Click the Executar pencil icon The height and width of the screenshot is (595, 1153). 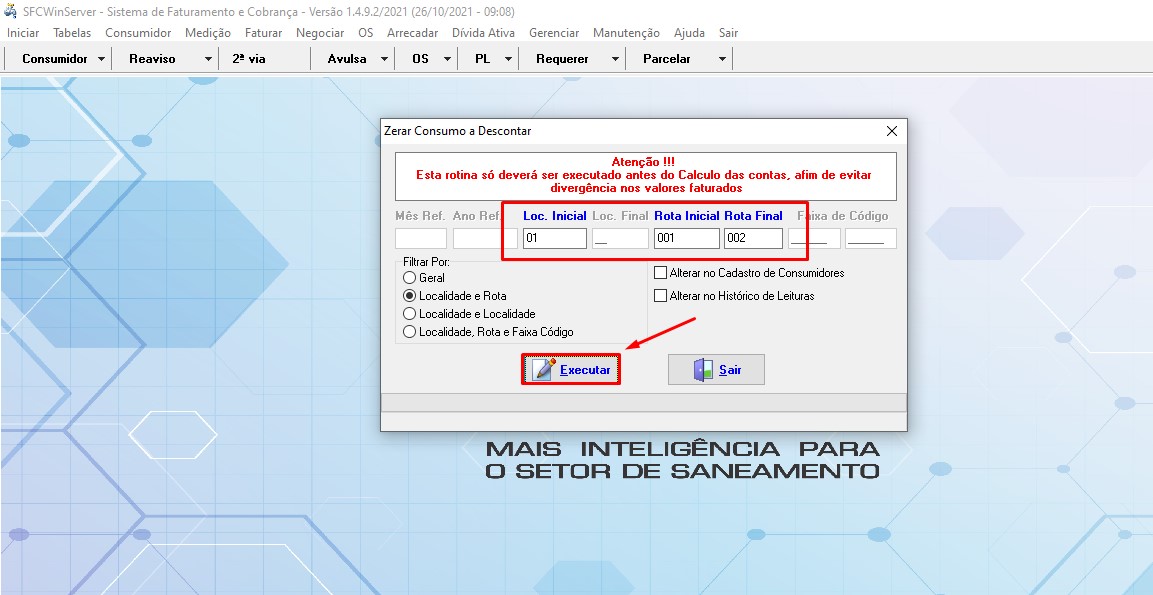544,370
